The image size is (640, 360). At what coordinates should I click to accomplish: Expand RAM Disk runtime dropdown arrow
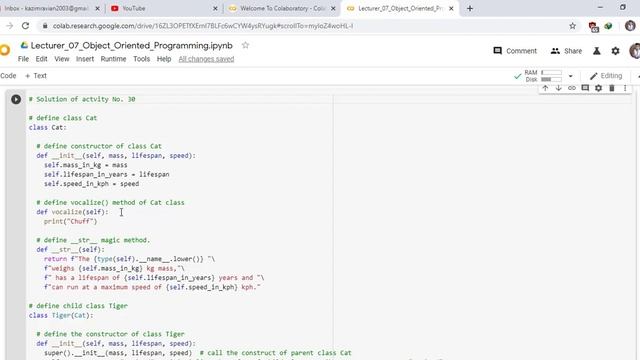coord(571,76)
